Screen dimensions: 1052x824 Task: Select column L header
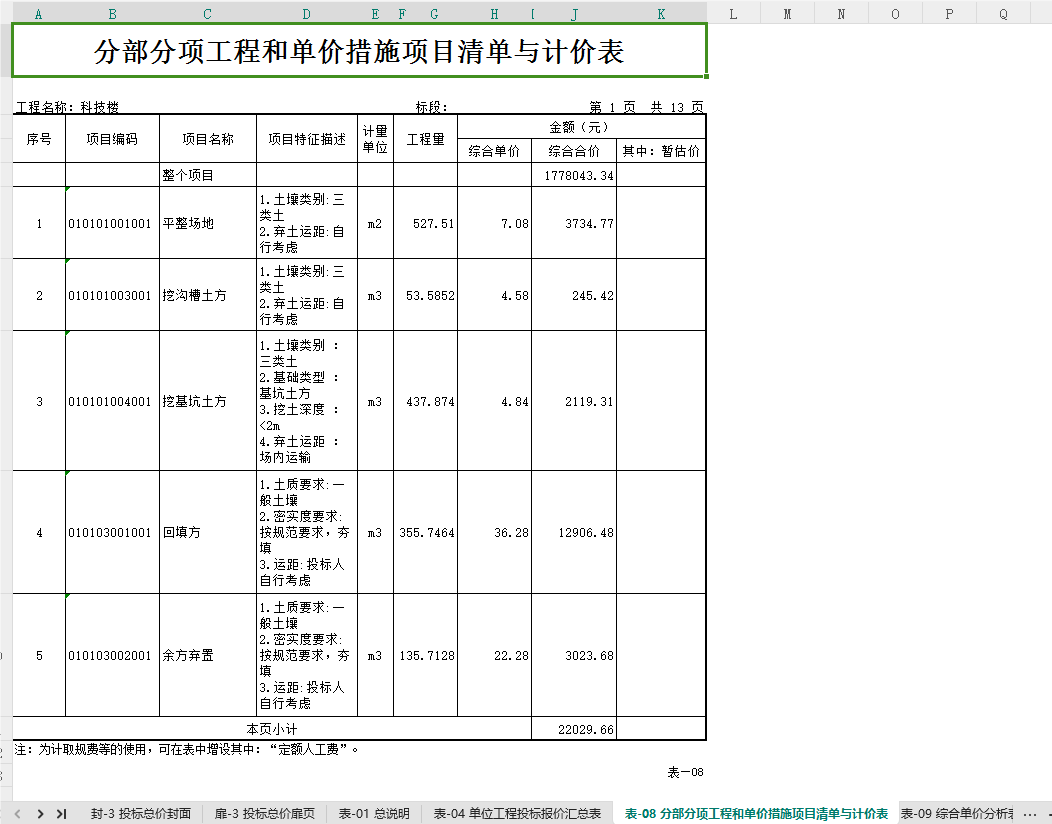(733, 14)
